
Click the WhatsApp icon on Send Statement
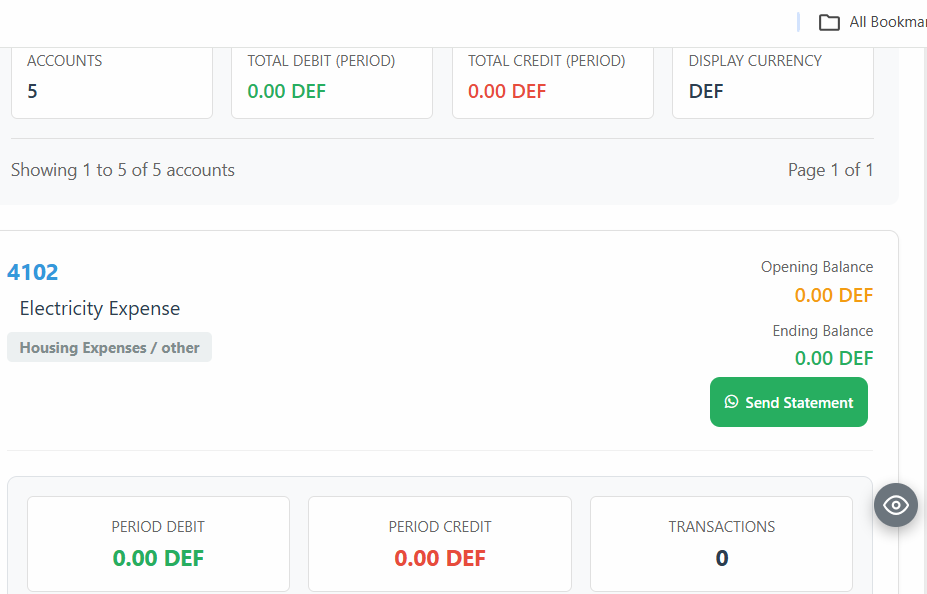click(732, 402)
